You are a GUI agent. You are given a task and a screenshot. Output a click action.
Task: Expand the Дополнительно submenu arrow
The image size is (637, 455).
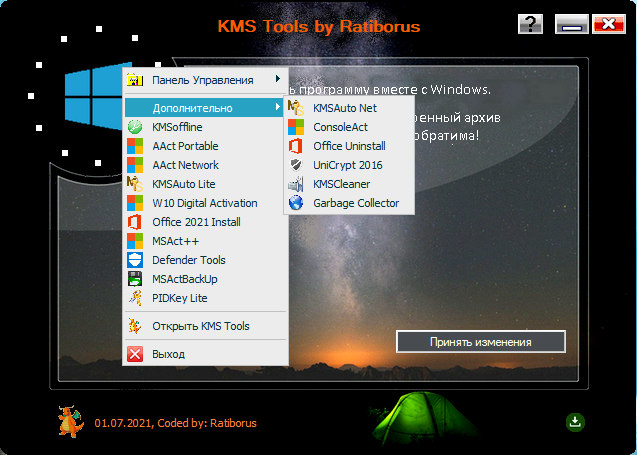click(277, 108)
